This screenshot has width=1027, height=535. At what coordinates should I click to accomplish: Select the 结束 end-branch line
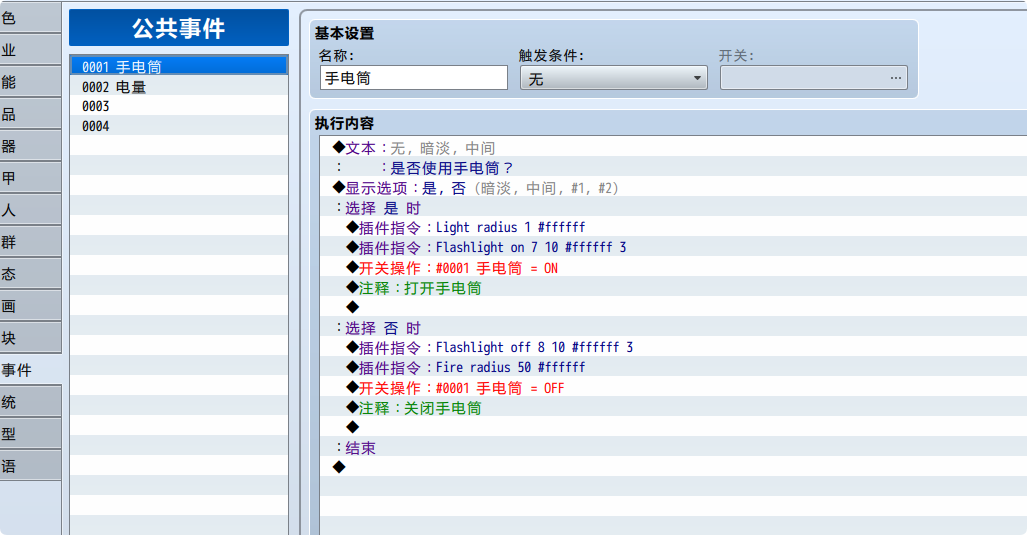pos(673,448)
